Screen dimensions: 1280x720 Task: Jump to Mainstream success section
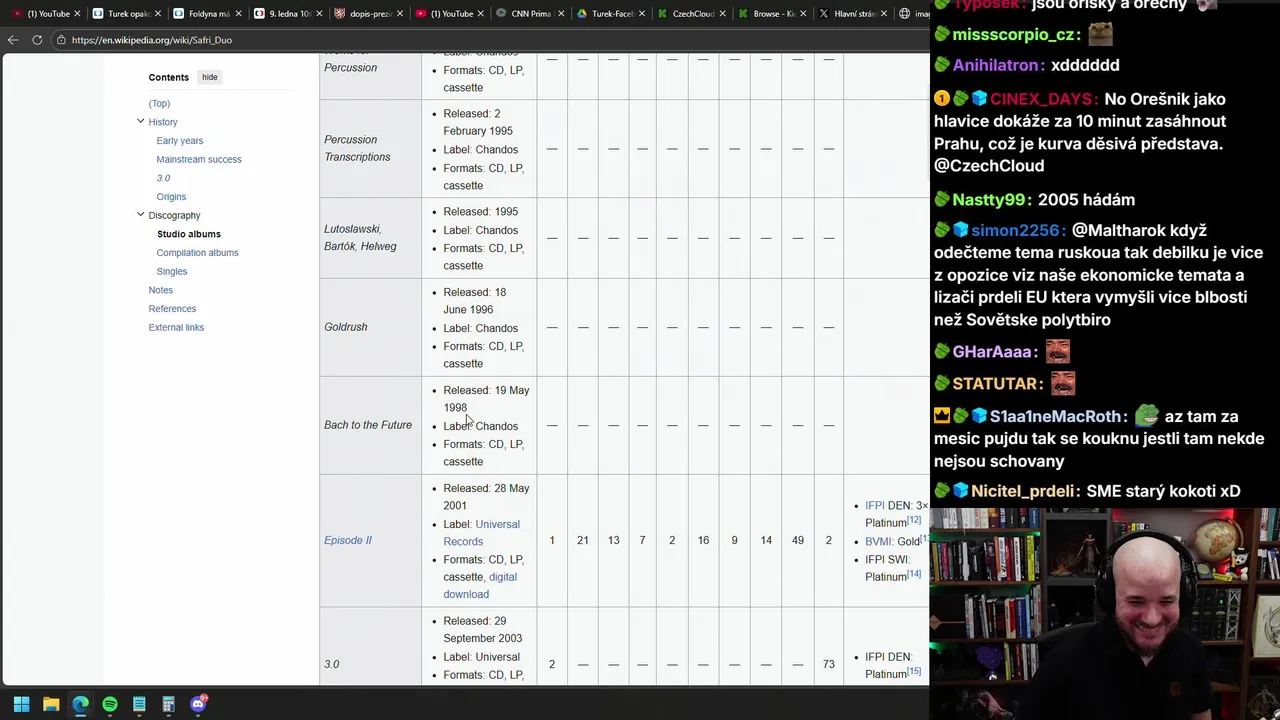coord(199,159)
